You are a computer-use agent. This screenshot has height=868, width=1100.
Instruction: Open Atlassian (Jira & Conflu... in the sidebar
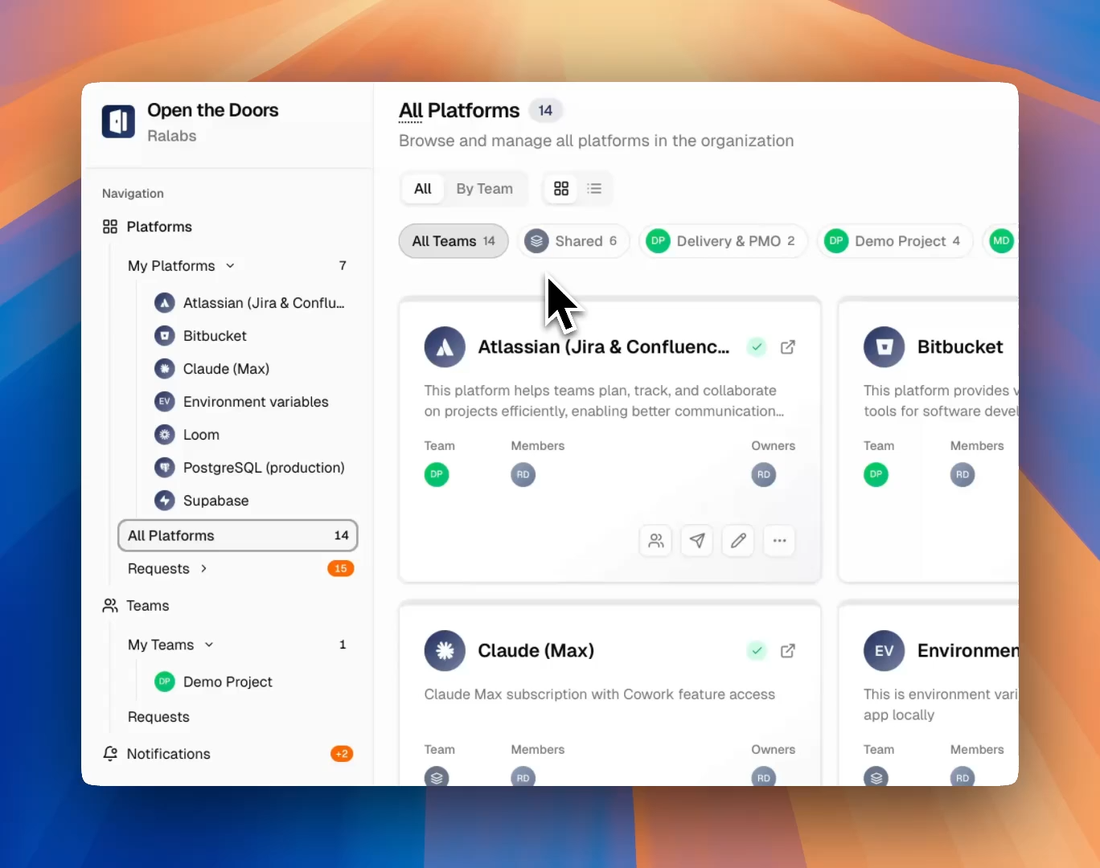click(x=249, y=303)
